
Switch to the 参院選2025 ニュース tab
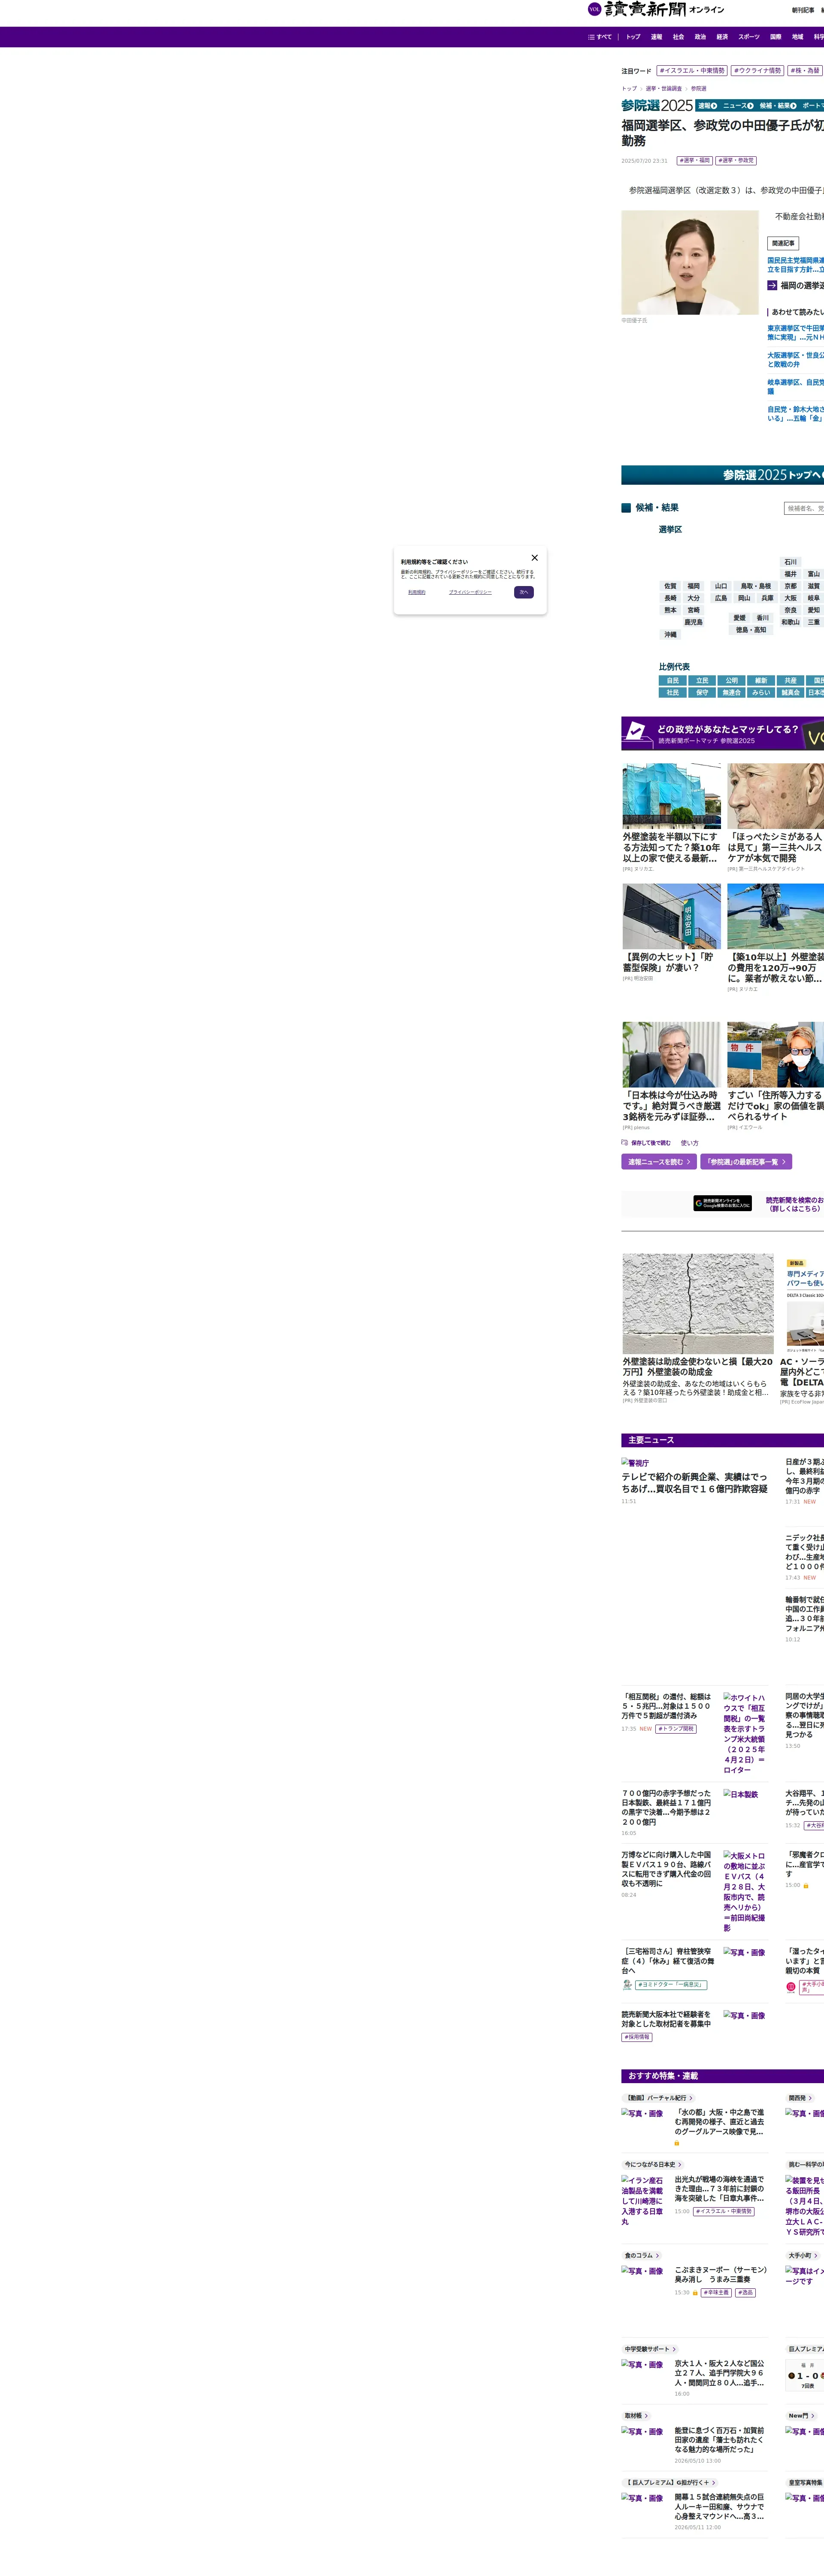pyautogui.click(x=738, y=106)
